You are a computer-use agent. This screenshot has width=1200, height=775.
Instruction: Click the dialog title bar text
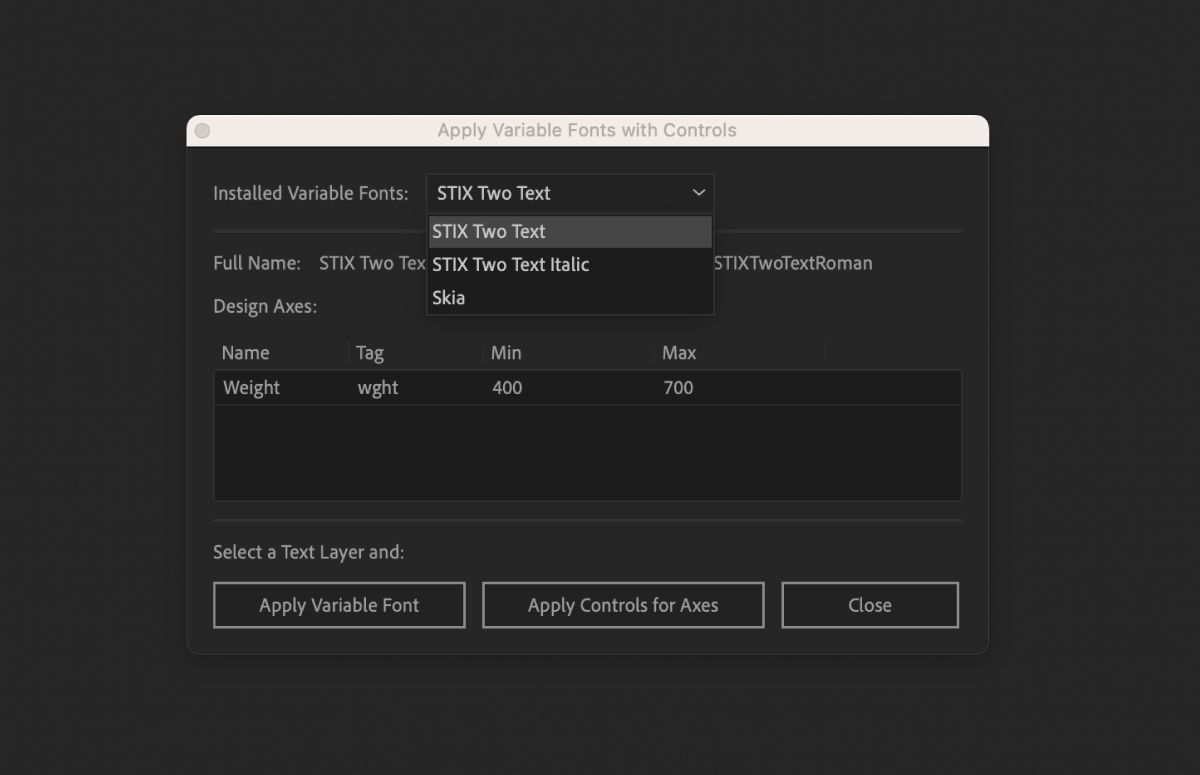pyautogui.click(x=587, y=130)
